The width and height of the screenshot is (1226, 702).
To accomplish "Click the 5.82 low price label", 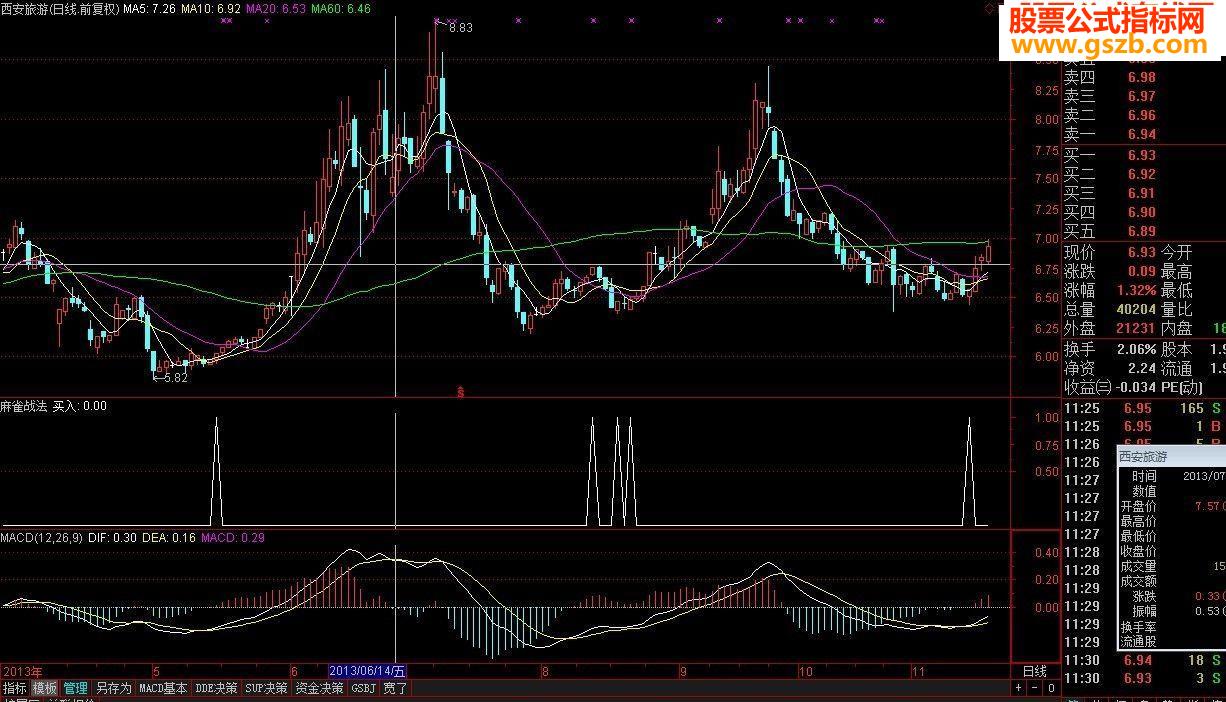I will [175, 378].
